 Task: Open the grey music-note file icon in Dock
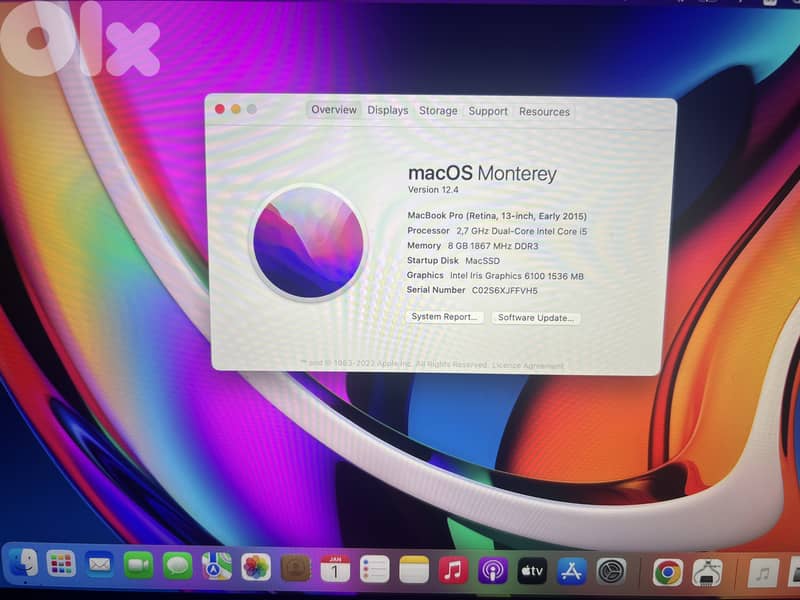click(763, 574)
